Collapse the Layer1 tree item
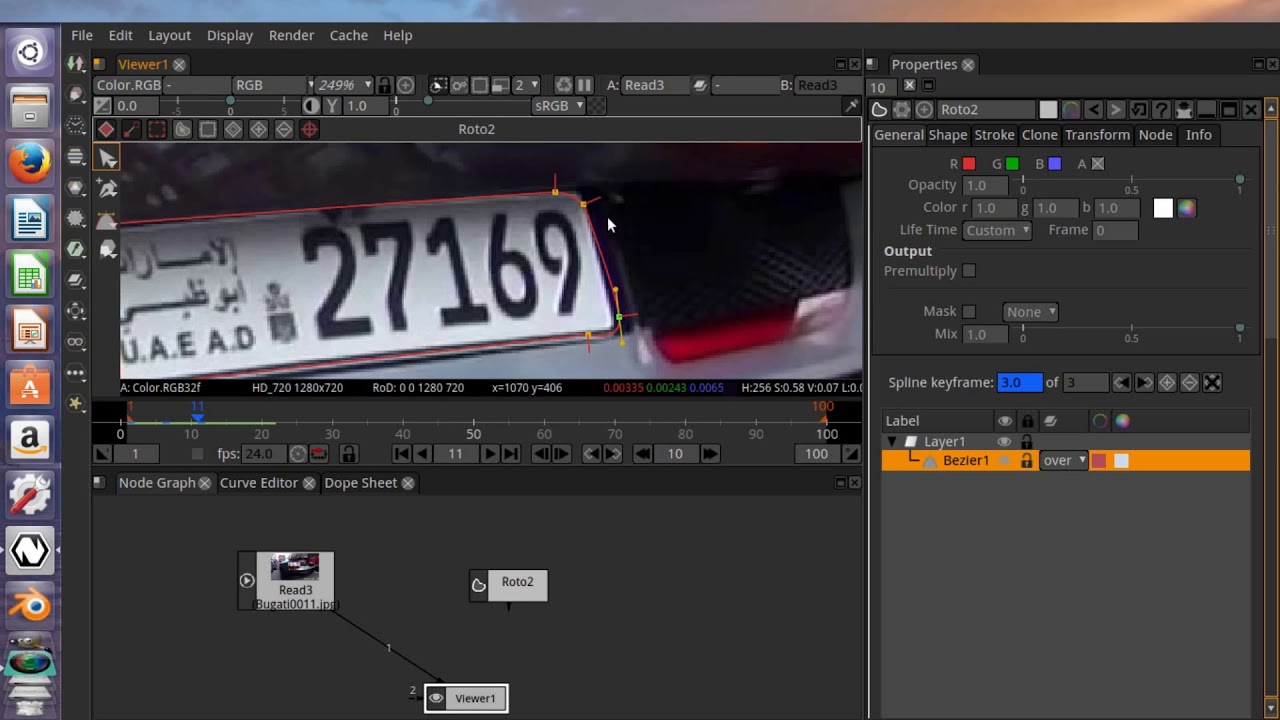Image resolution: width=1280 pixels, height=720 pixels. (892, 441)
